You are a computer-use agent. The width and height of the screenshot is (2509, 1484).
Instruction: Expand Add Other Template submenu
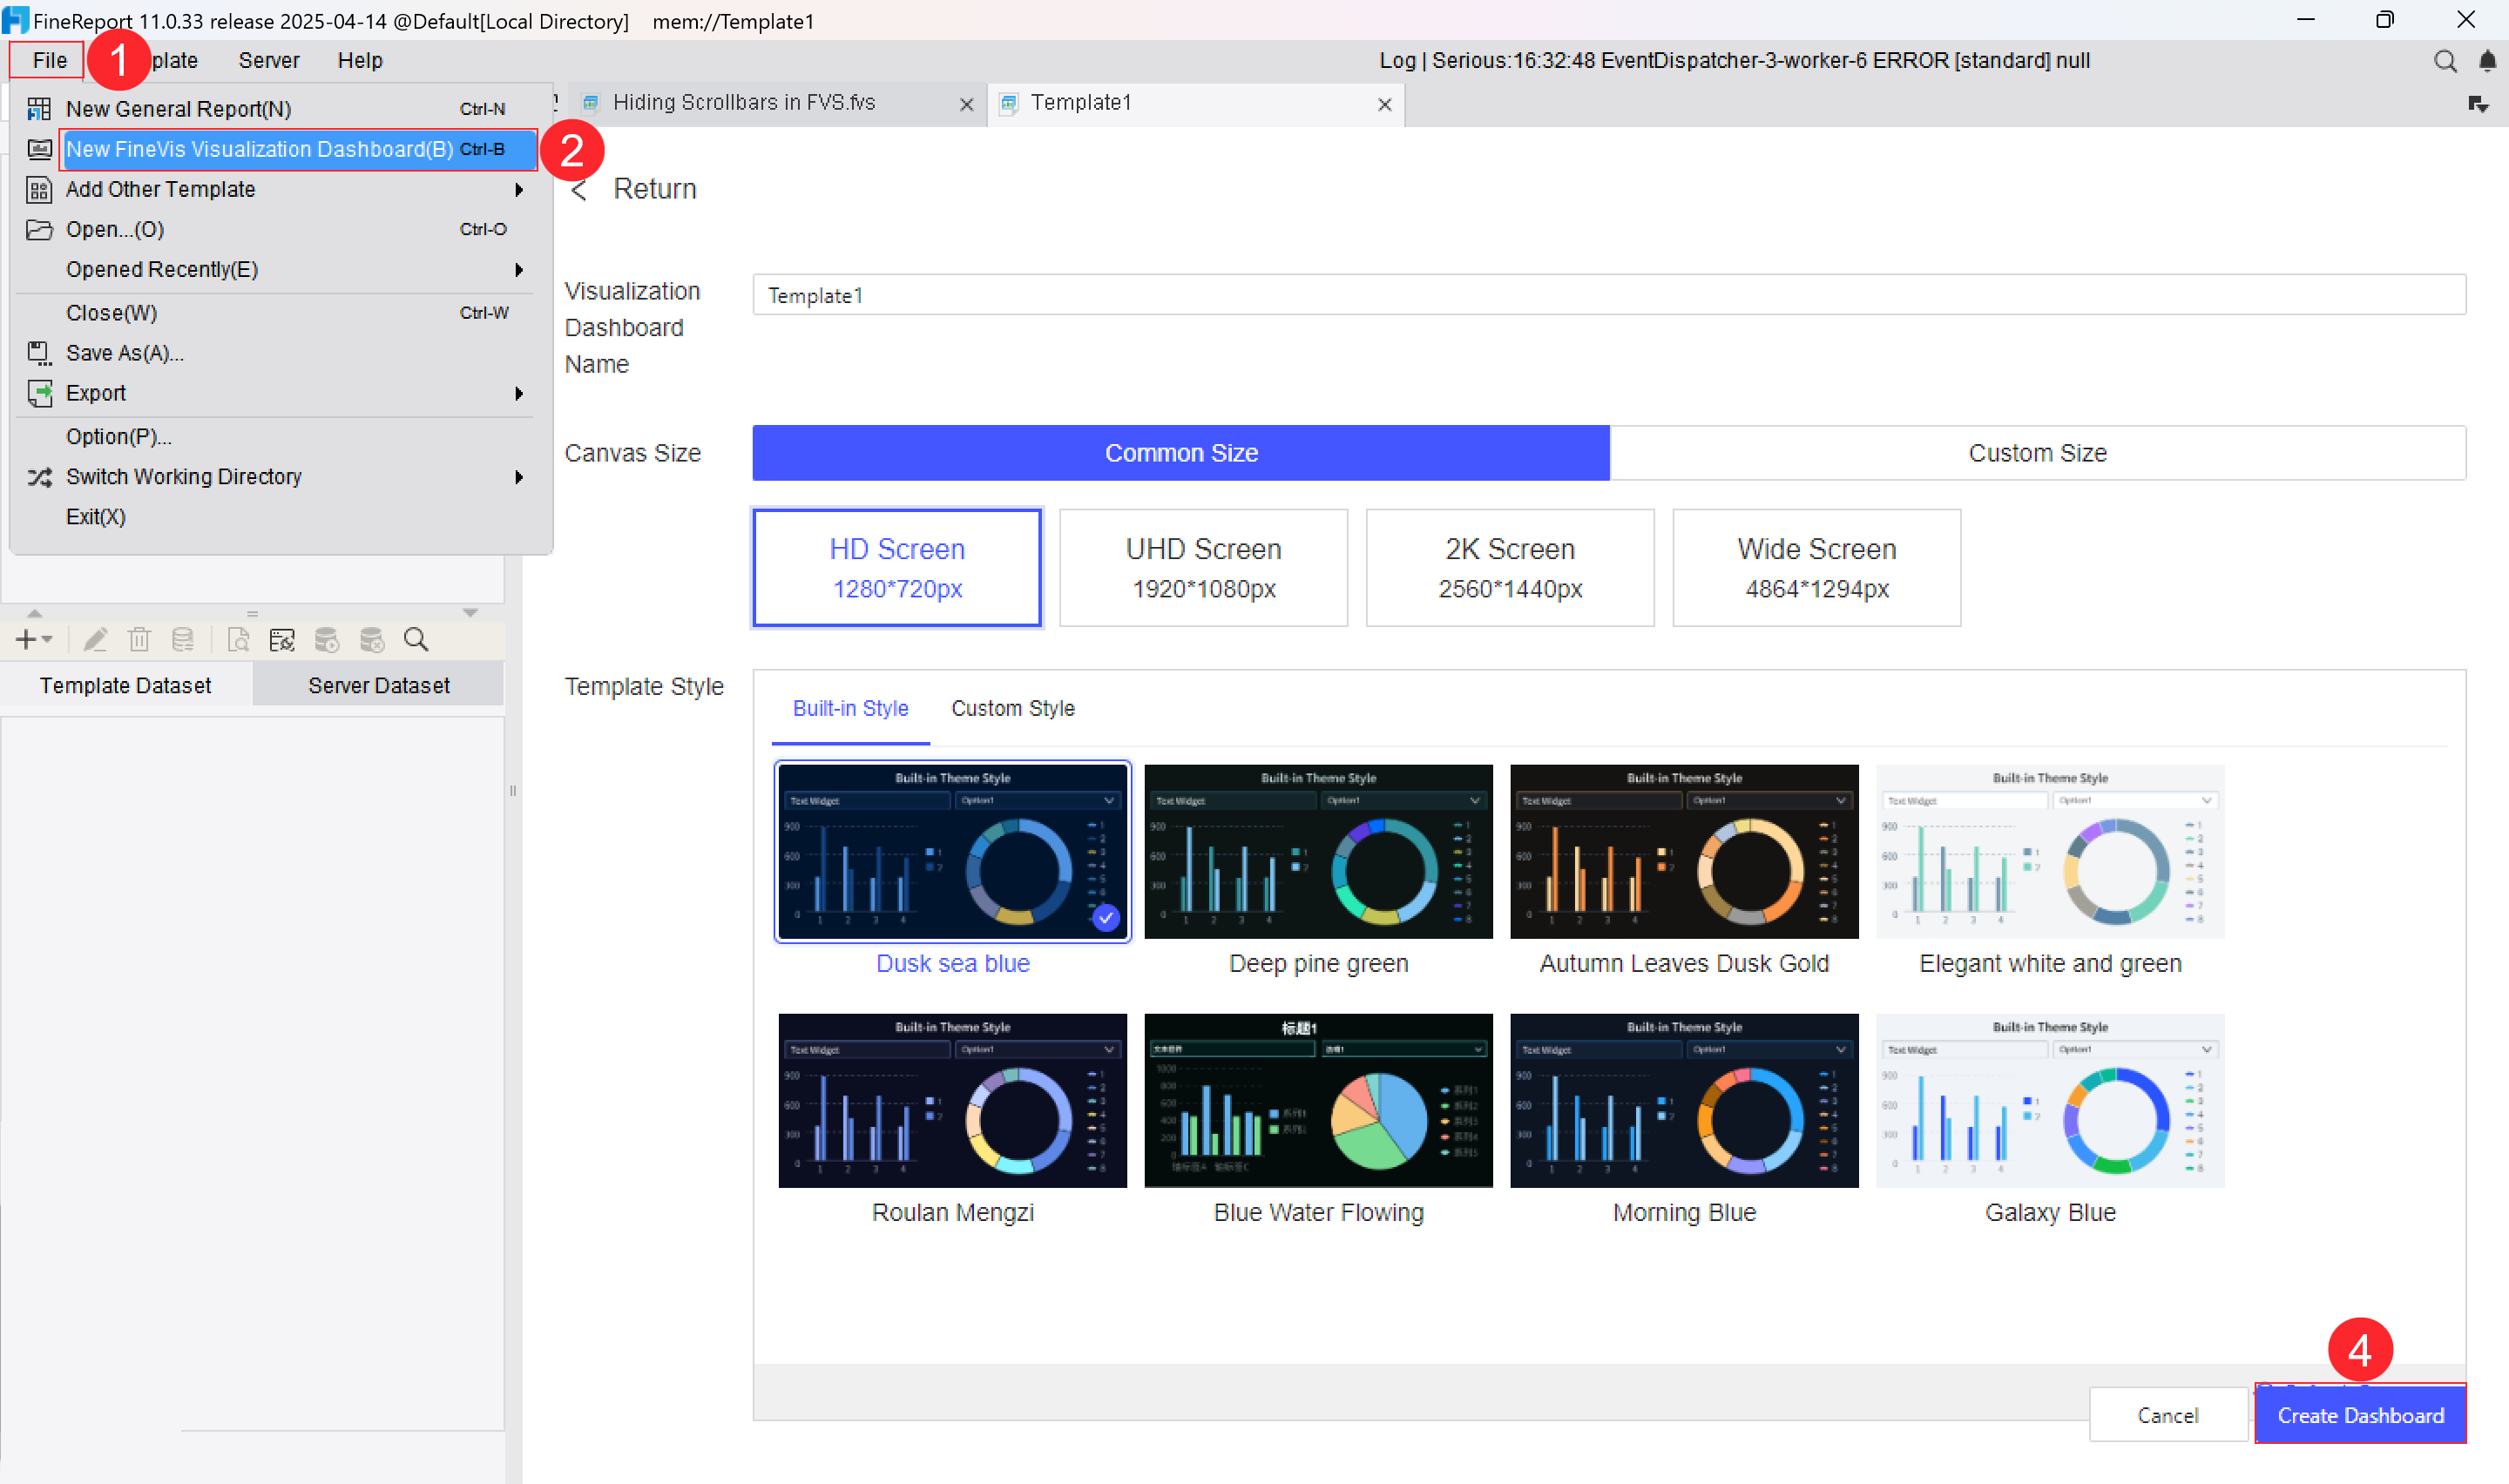[x=278, y=189]
